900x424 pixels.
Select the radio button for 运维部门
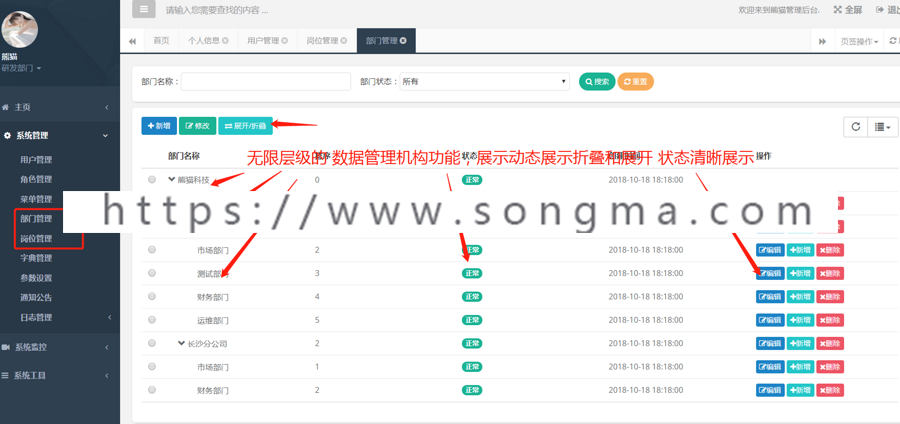(x=152, y=320)
